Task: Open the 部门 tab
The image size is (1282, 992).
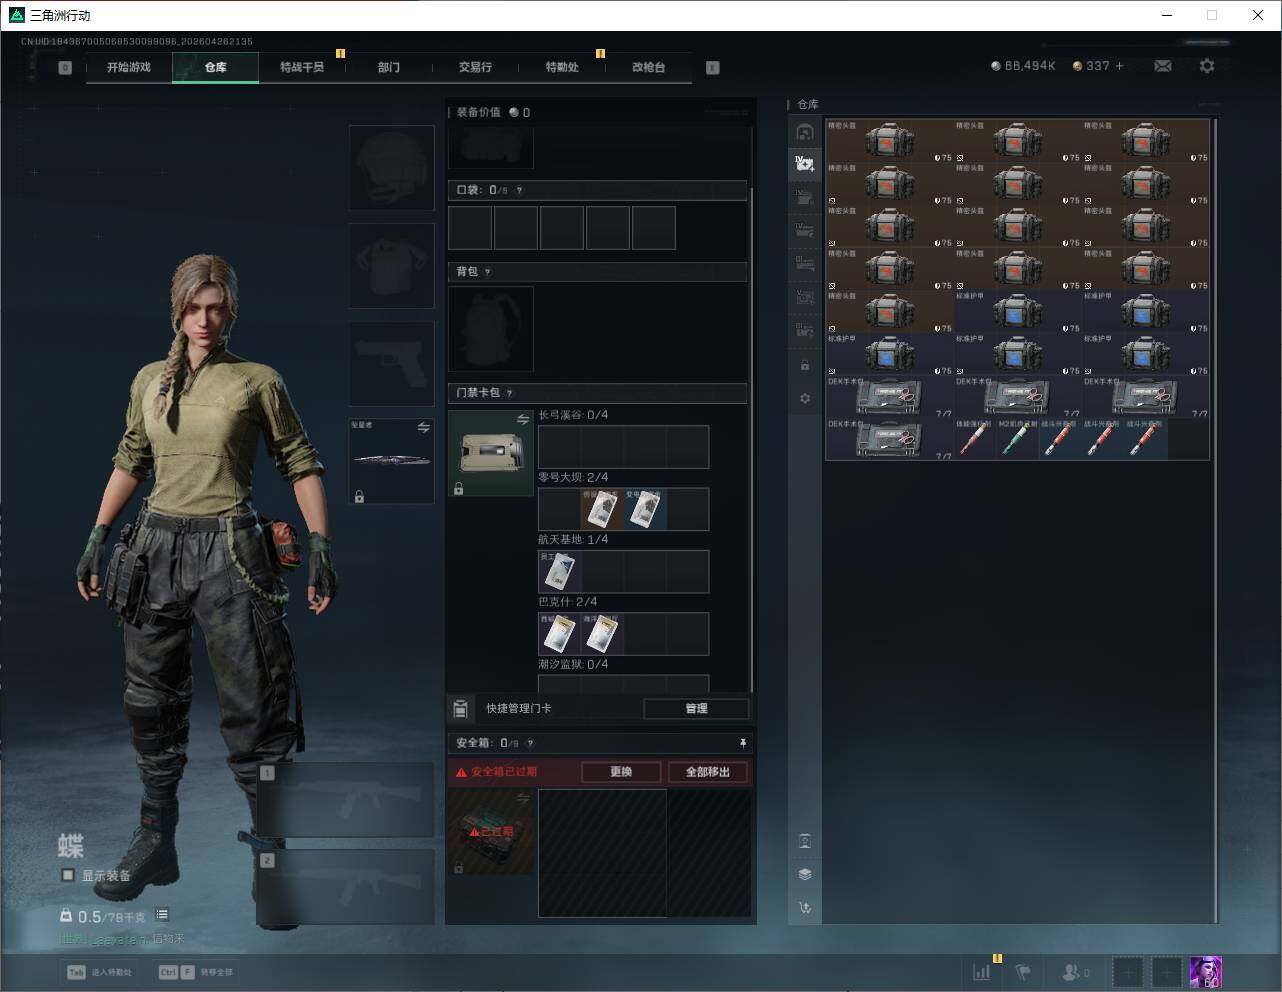Action: (x=389, y=67)
